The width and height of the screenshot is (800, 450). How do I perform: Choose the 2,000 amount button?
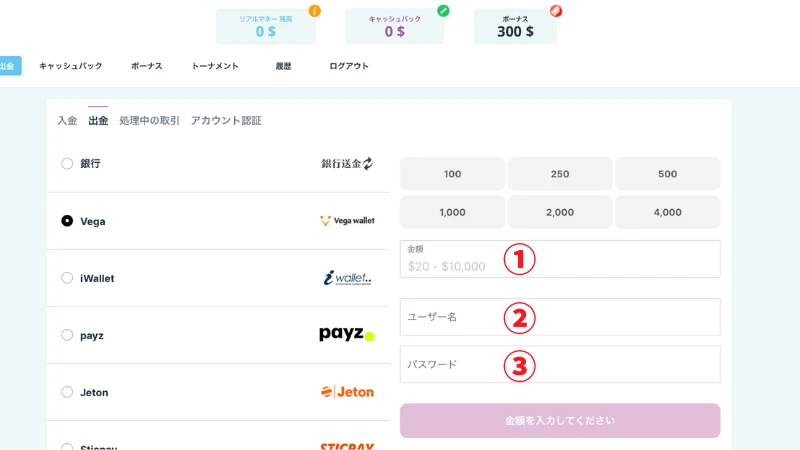tap(560, 212)
